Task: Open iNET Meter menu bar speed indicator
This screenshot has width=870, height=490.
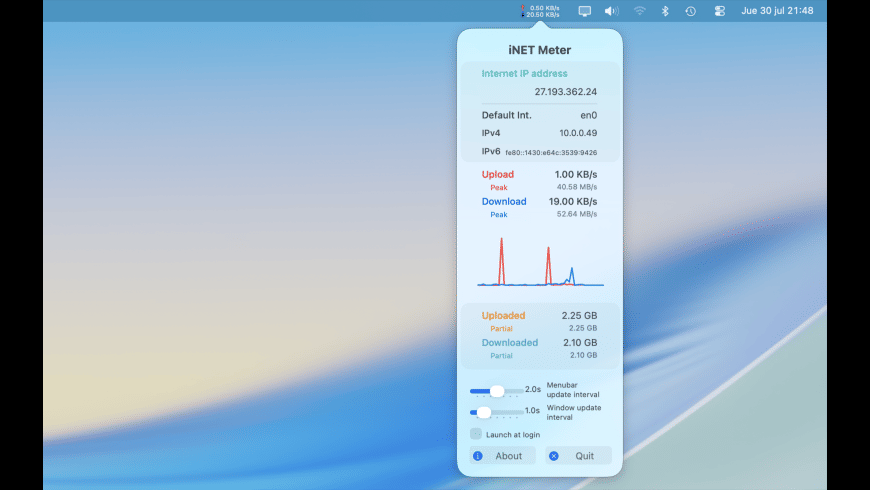Action: coord(540,11)
